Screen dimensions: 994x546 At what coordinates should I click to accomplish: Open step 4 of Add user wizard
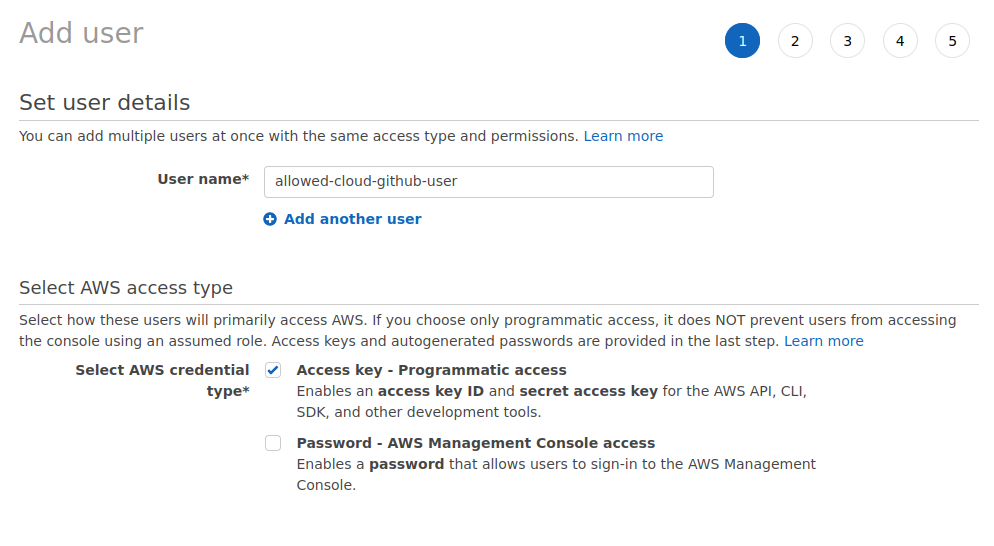(x=900, y=41)
